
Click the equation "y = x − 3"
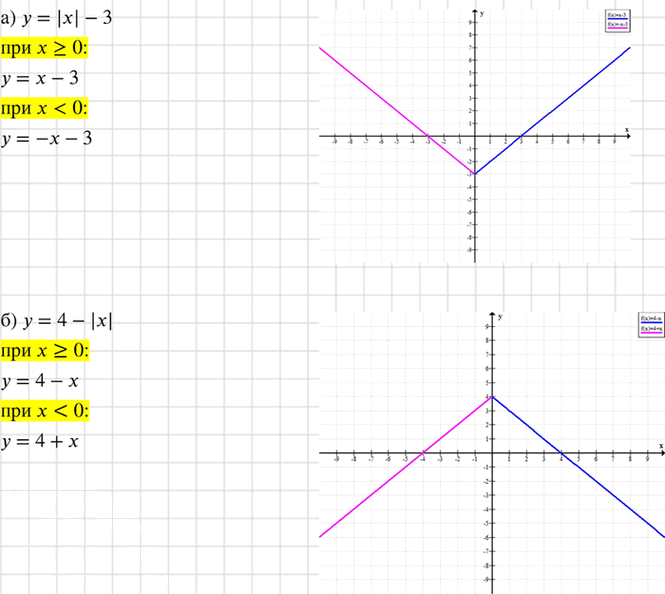(x=40, y=79)
